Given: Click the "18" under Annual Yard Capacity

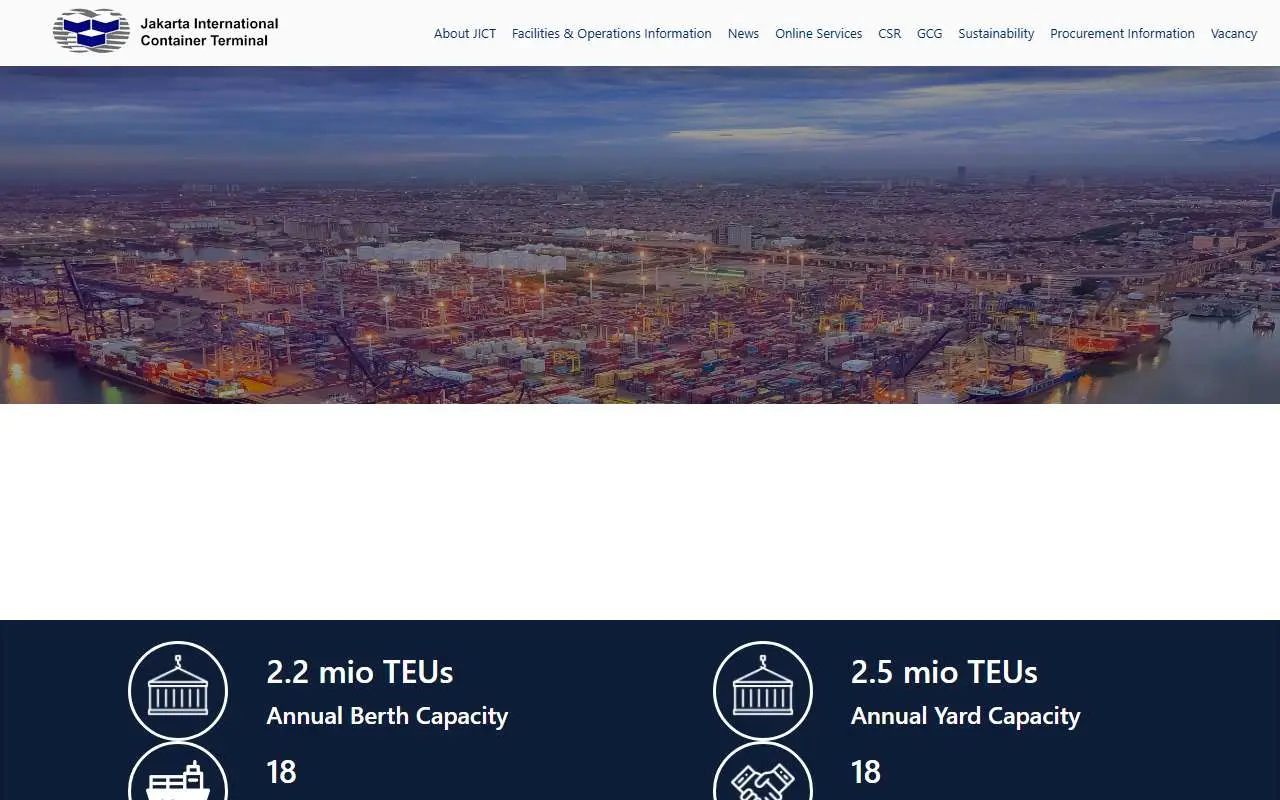Looking at the screenshot, I should [866, 772].
